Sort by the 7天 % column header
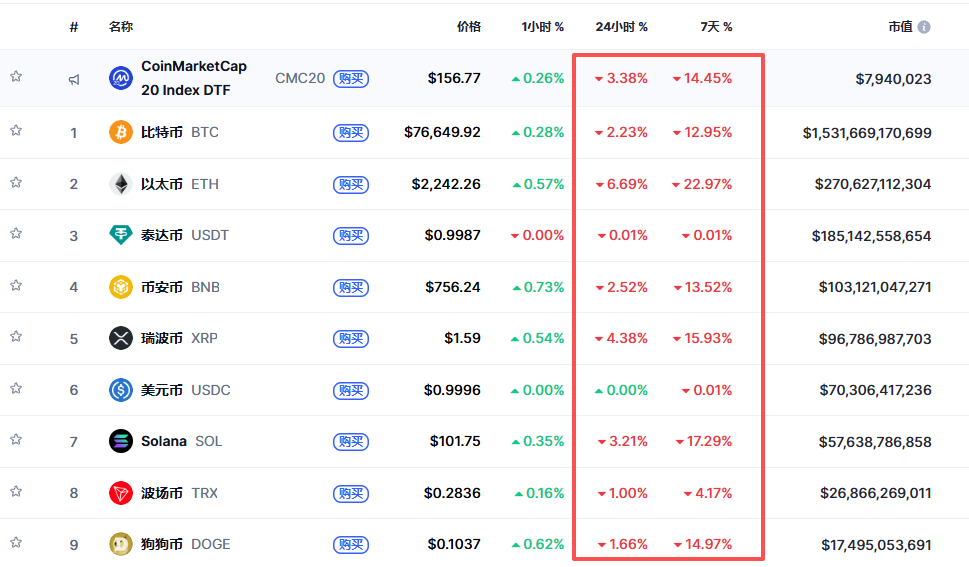 coord(716,27)
